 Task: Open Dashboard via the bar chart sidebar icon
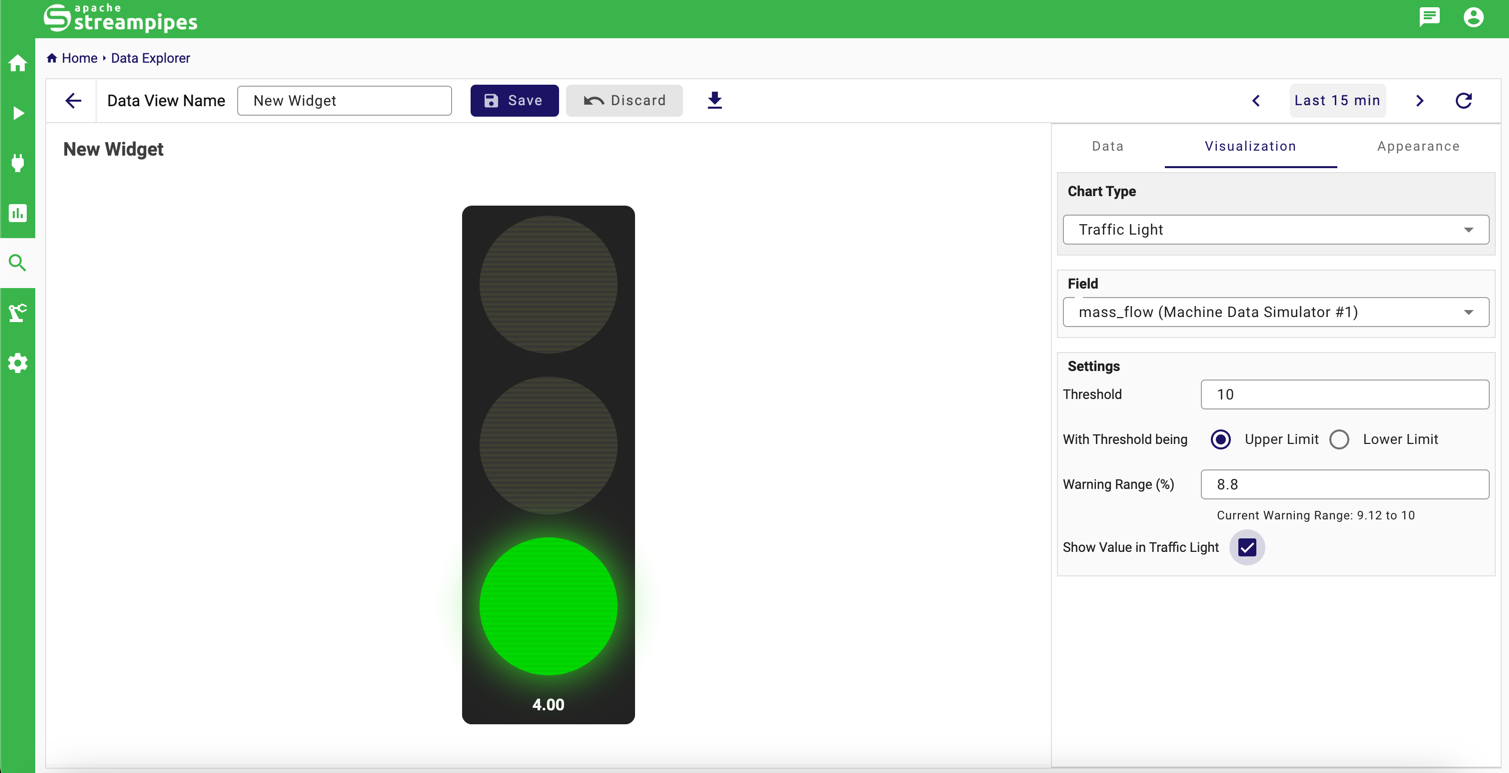pyautogui.click(x=18, y=213)
